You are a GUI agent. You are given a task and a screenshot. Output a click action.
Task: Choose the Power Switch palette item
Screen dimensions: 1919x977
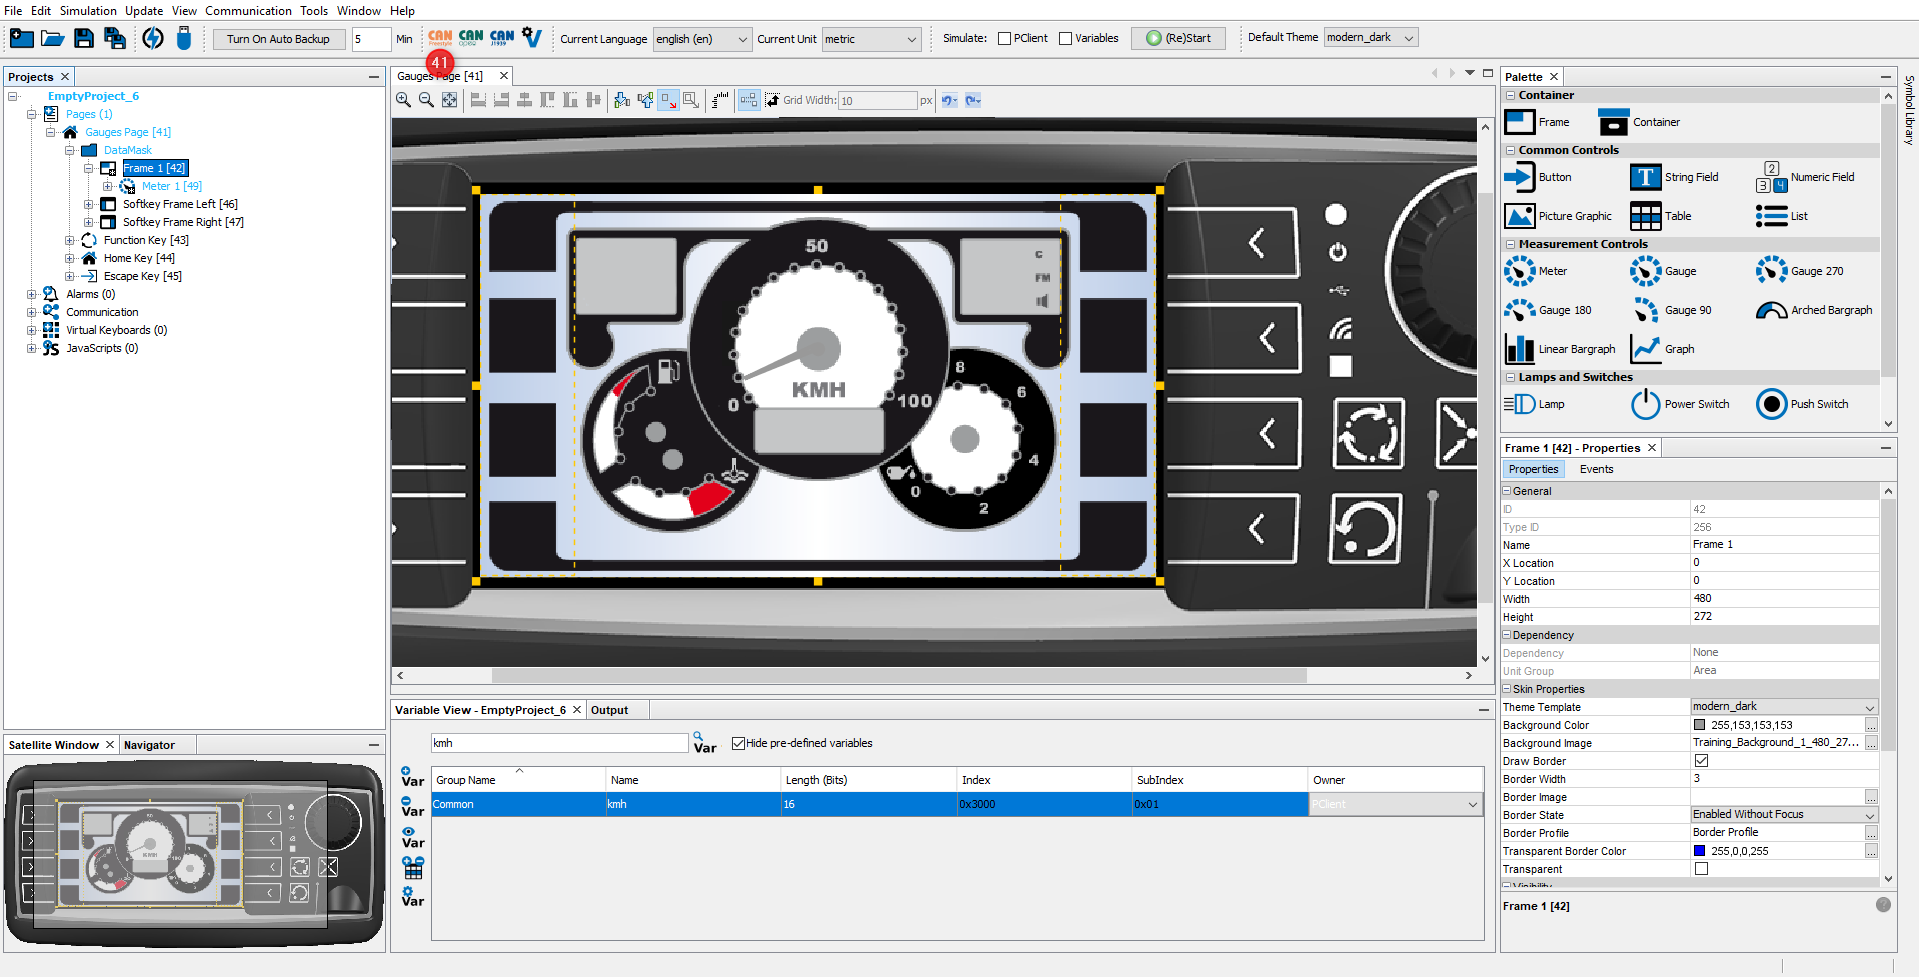pyautogui.click(x=1681, y=404)
